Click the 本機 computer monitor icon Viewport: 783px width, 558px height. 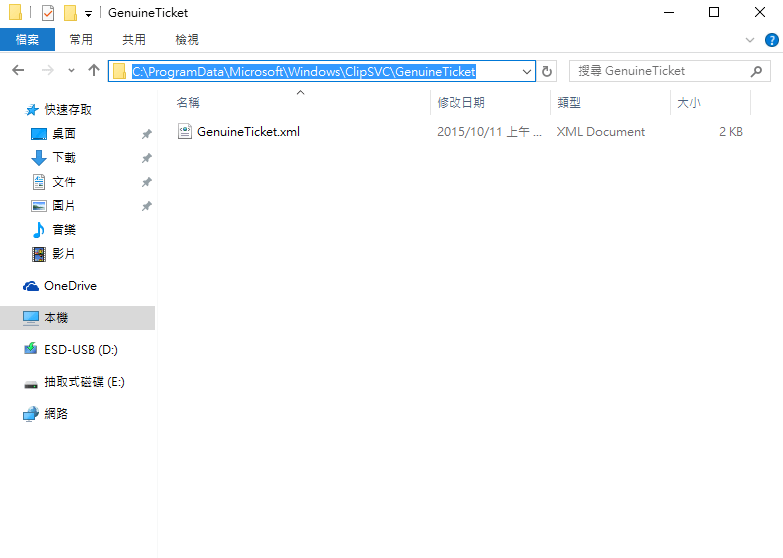(31, 318)
